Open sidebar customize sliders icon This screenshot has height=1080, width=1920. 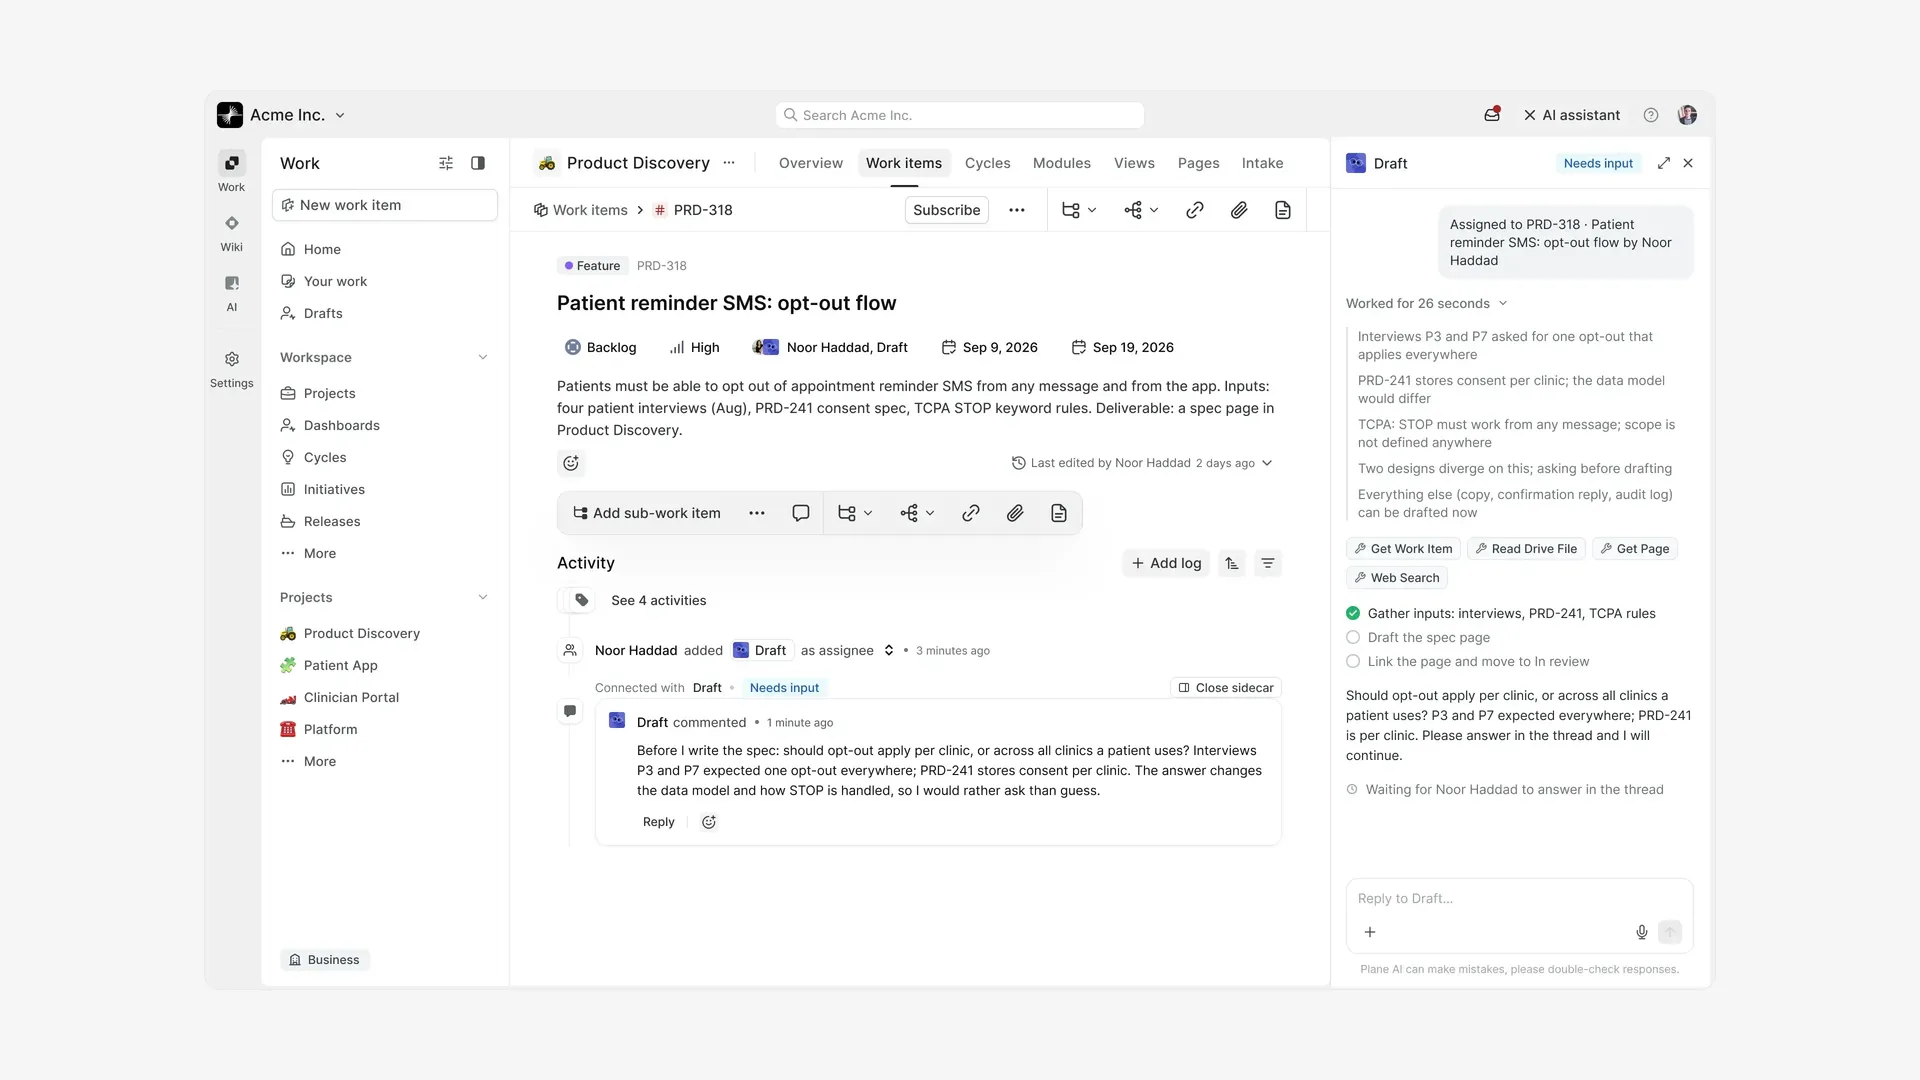tap(446, 163)
